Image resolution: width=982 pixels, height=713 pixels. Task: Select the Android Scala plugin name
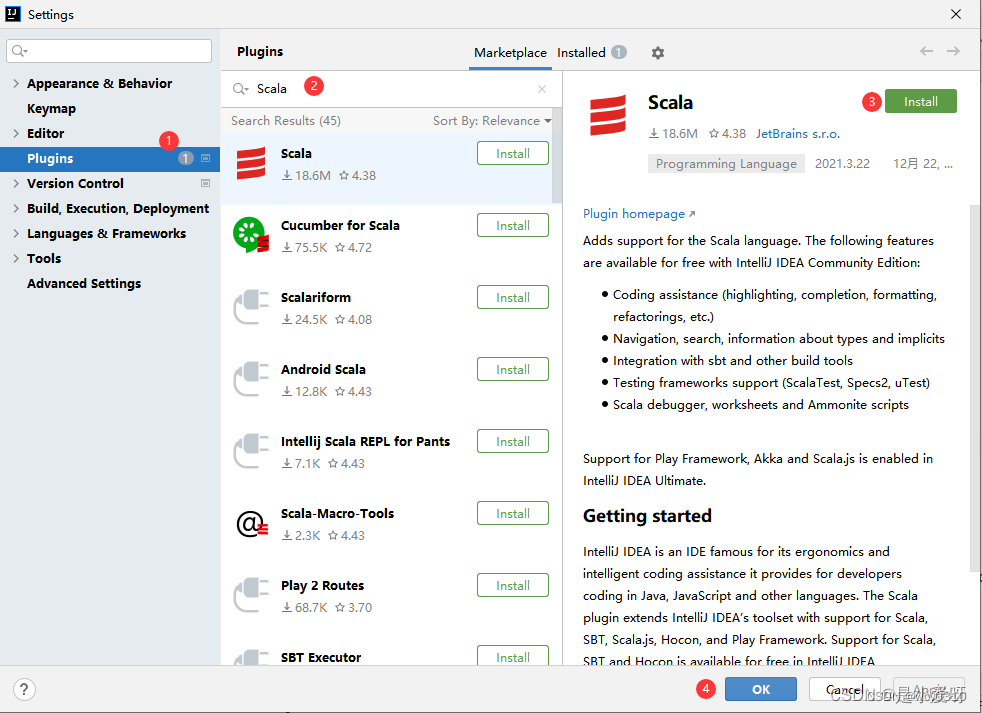(323, 370)
